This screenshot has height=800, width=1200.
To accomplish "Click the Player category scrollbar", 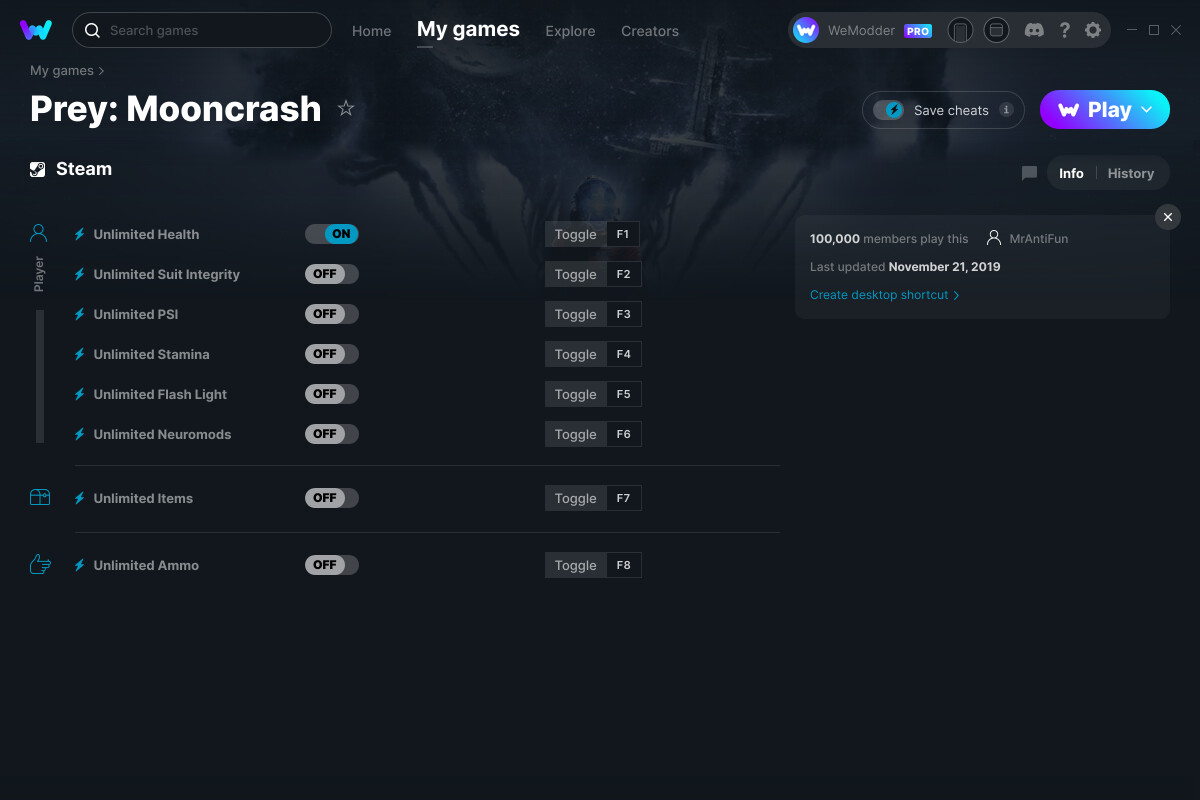I will 40,376.
